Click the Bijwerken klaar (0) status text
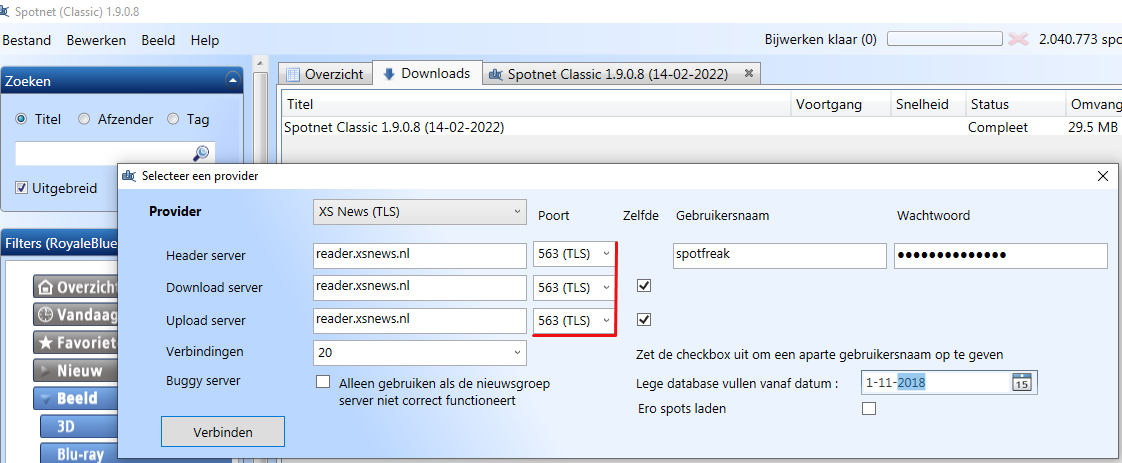Viewport: 1122px width, 463px height. click(x=821, y=39)
